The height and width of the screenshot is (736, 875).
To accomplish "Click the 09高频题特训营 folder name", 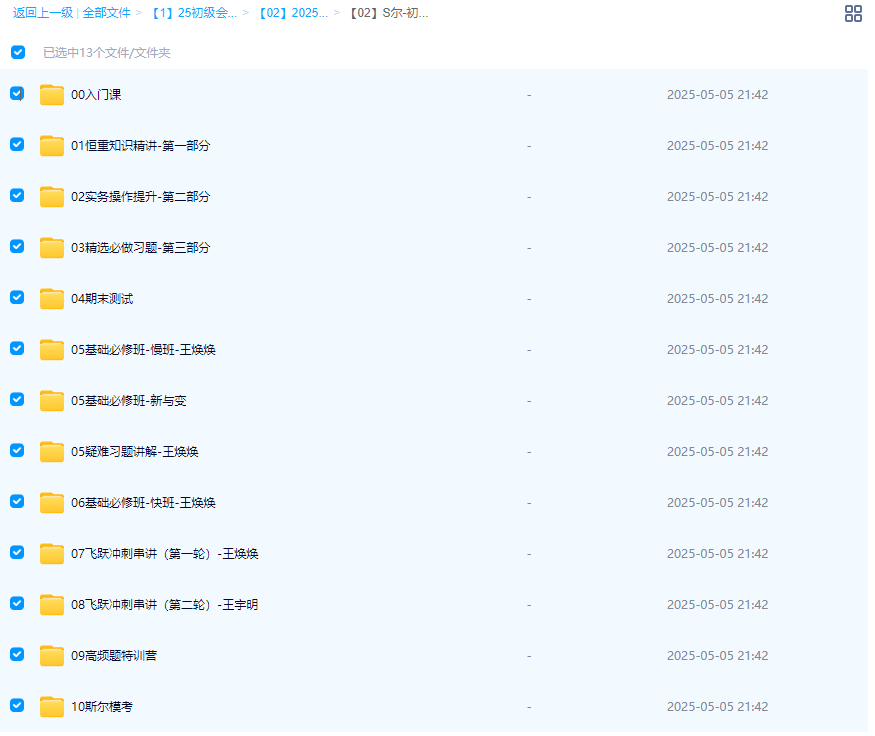I will [x=114, y=656].
